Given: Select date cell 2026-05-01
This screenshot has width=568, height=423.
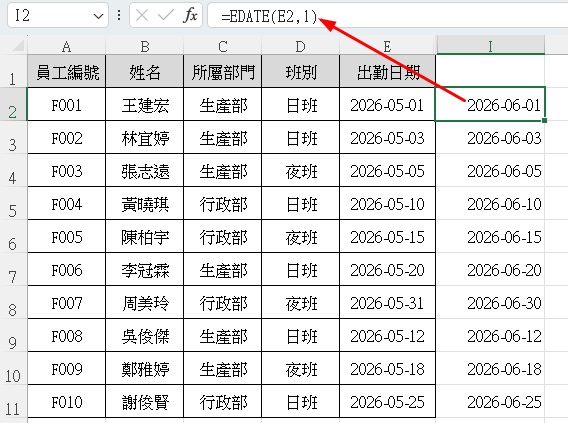Looking at the screenshot, I should [x=387, y=104].
